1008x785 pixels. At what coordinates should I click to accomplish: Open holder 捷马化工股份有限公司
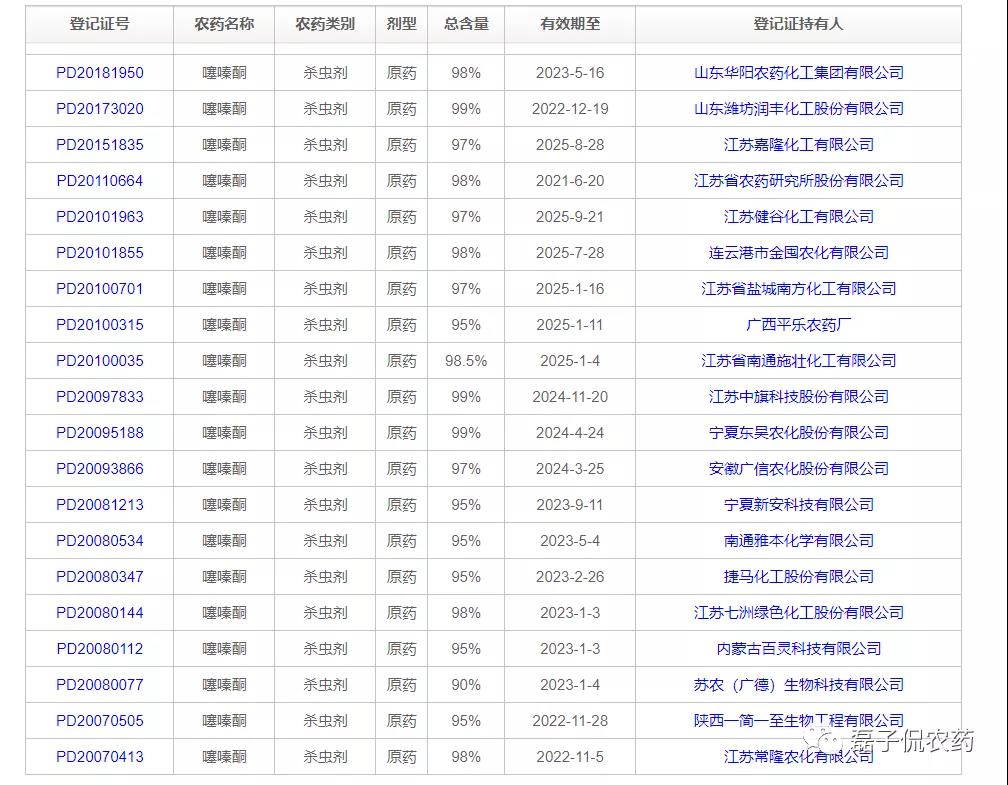pyautogui.click(x=798, y=577)
